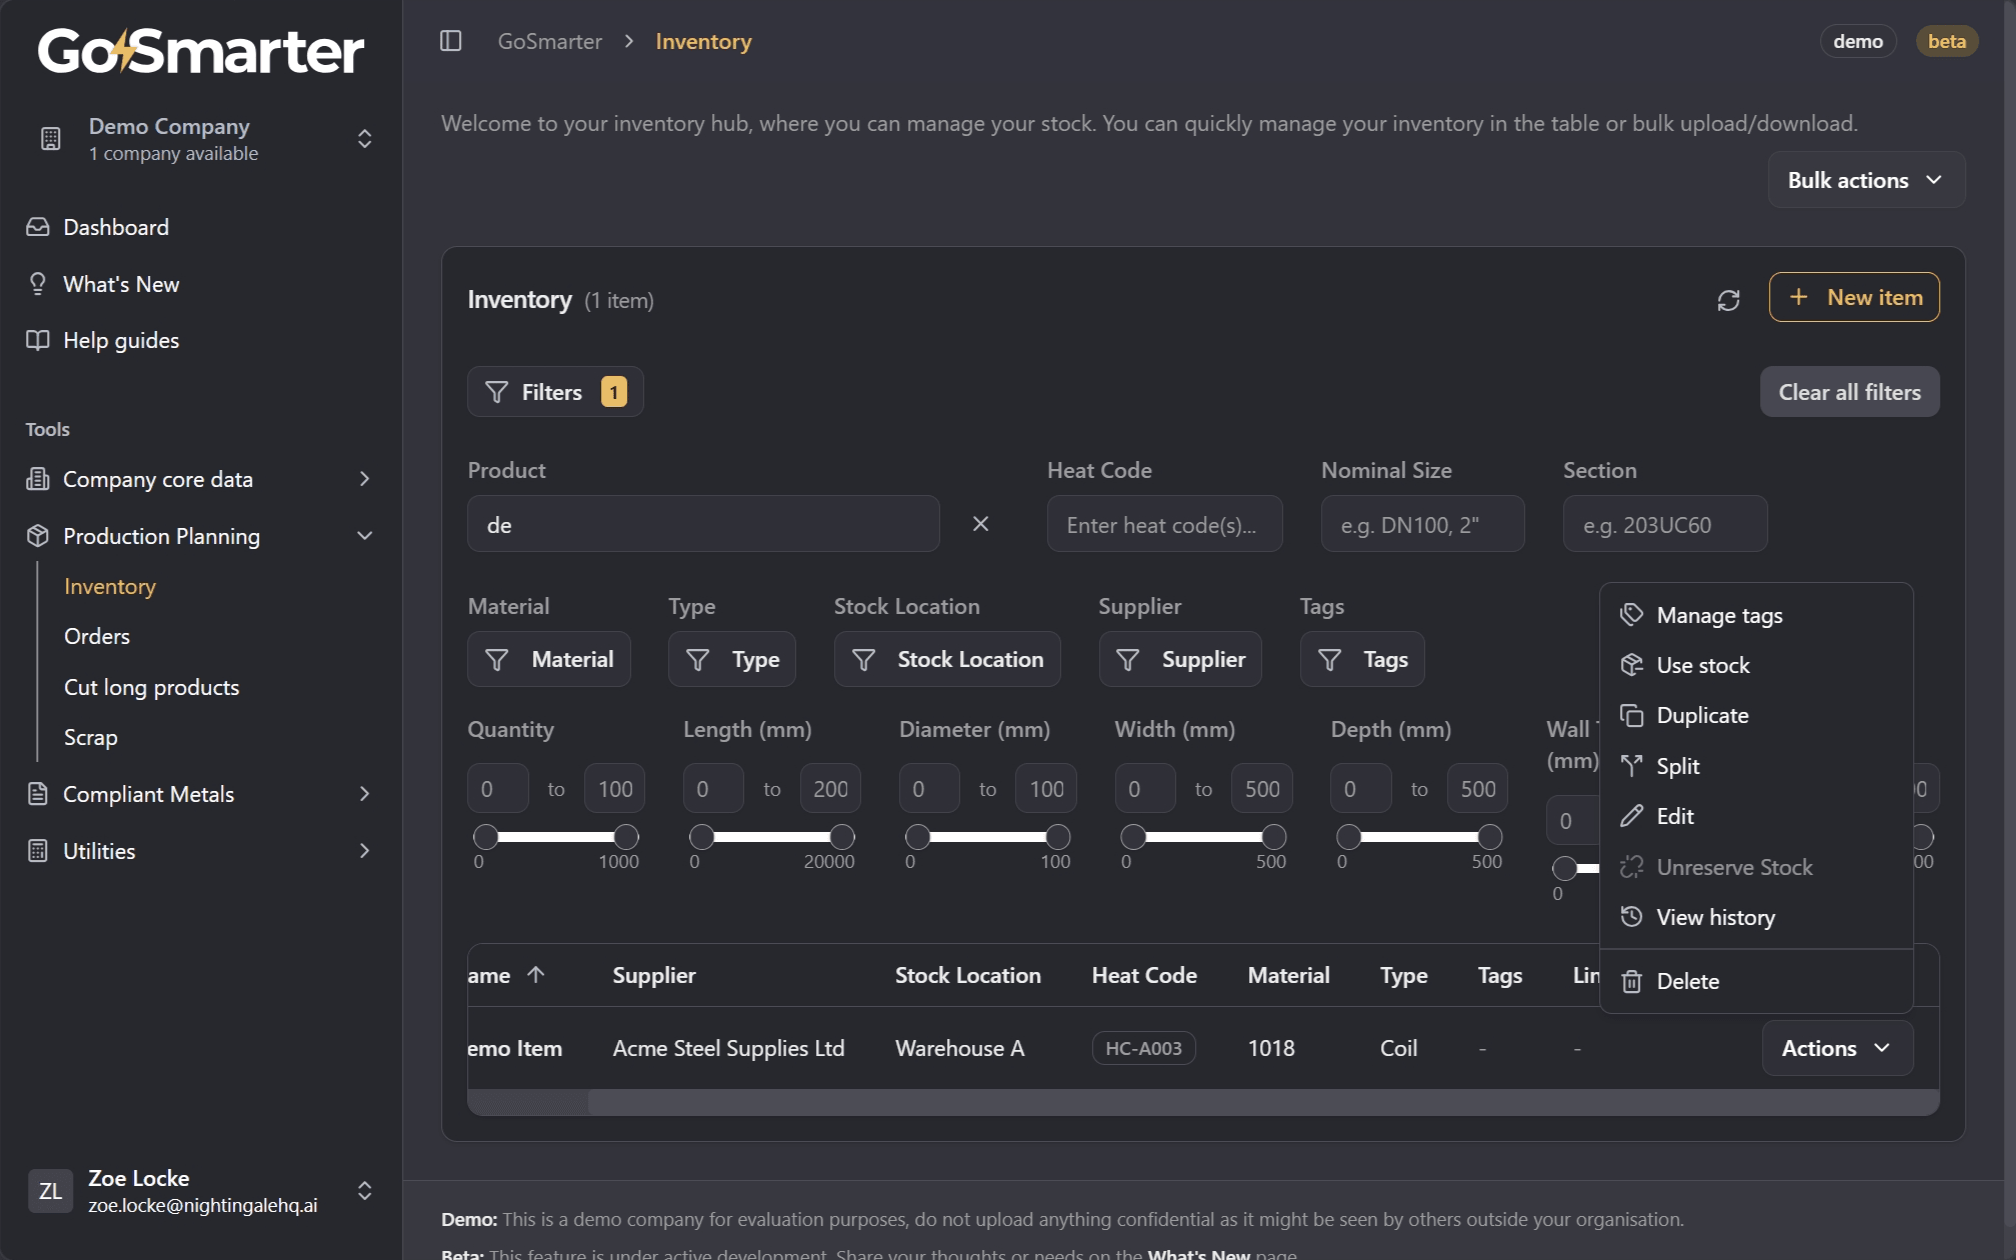The width and height of the screenshot is (2016, 1260).
Task: Choose Edit in the actions menu
Action: 1756,816
